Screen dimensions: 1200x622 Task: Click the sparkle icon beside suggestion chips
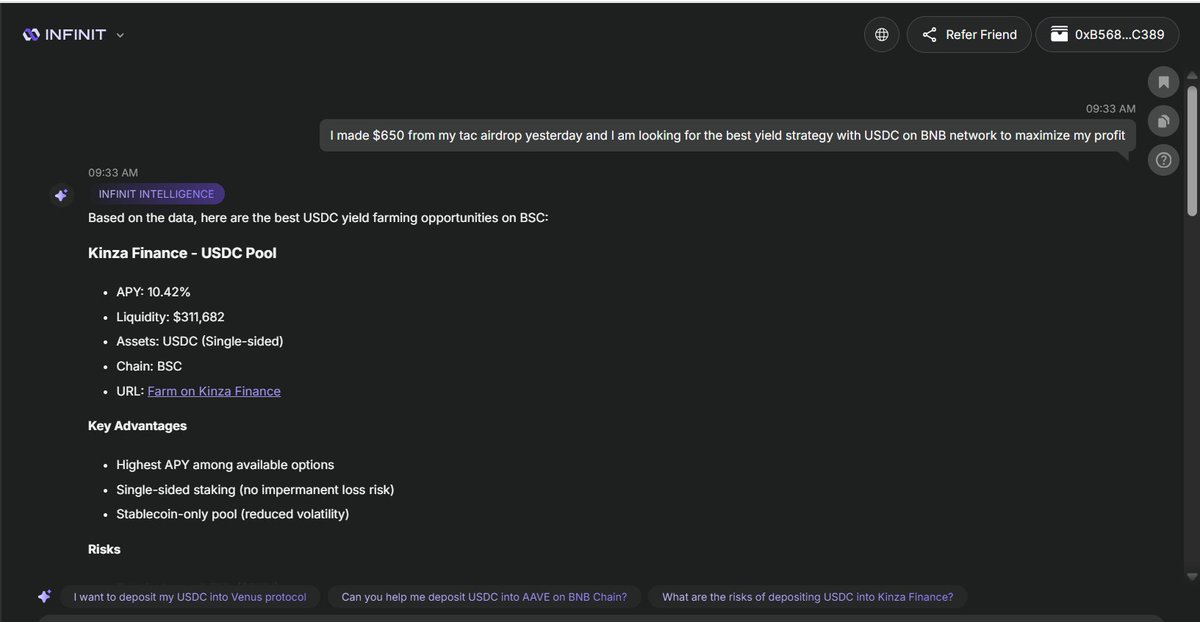[44, 596]
